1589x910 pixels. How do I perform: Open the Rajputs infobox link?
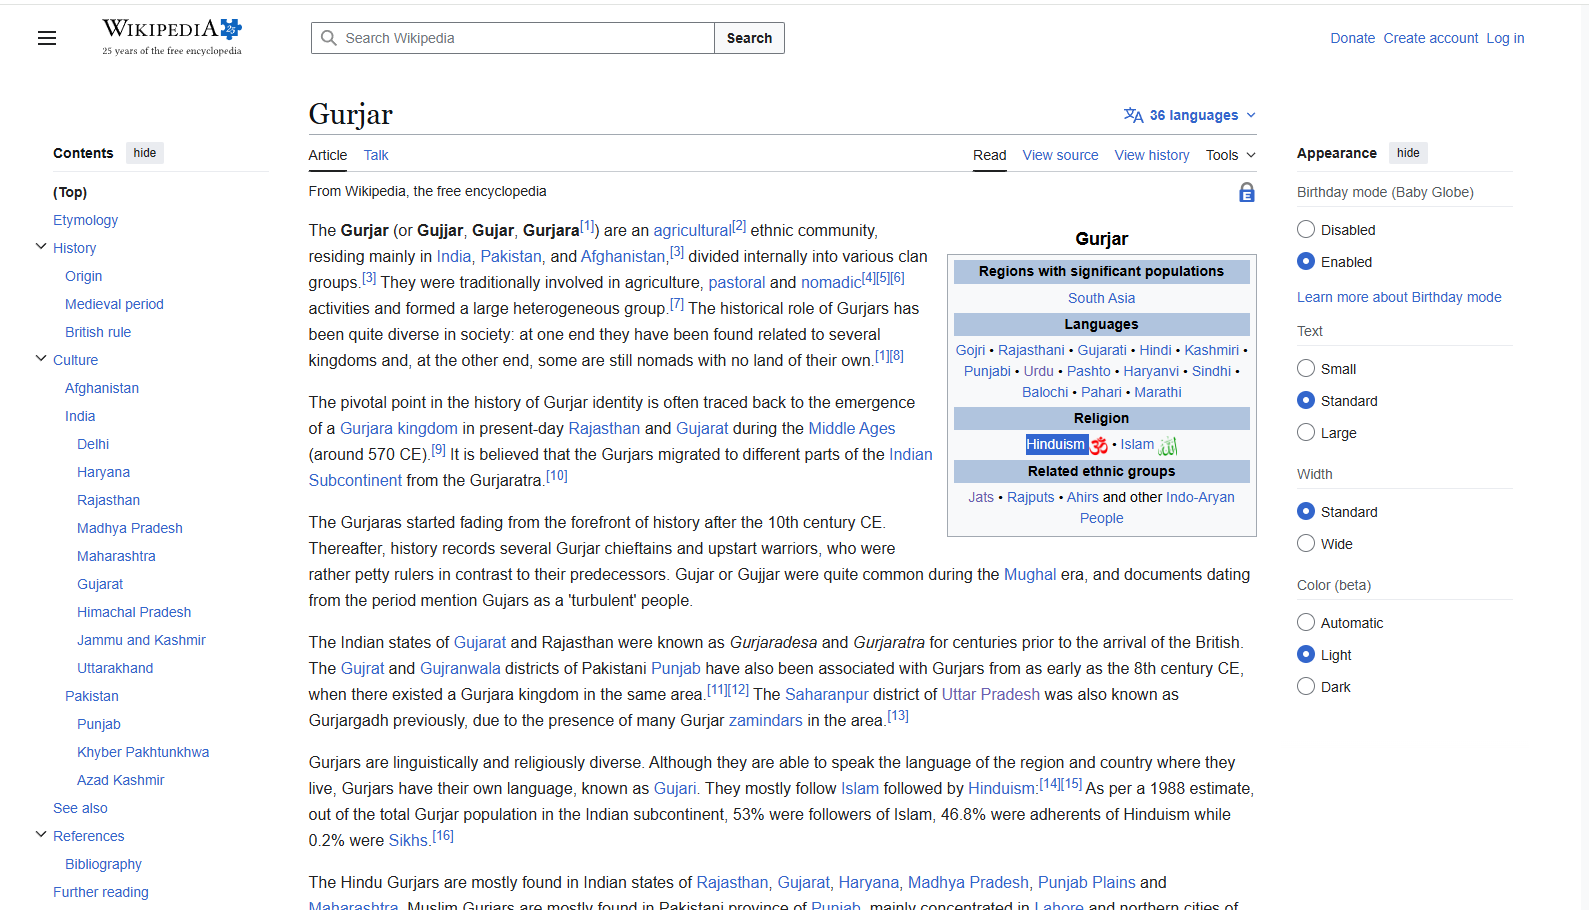pyautogui.click(x=1030, y=497)
